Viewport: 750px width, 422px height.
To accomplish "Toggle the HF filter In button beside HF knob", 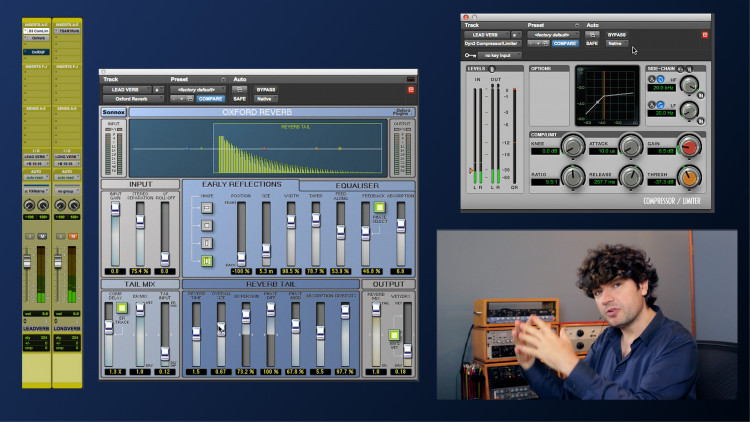I will pos(701,96).
